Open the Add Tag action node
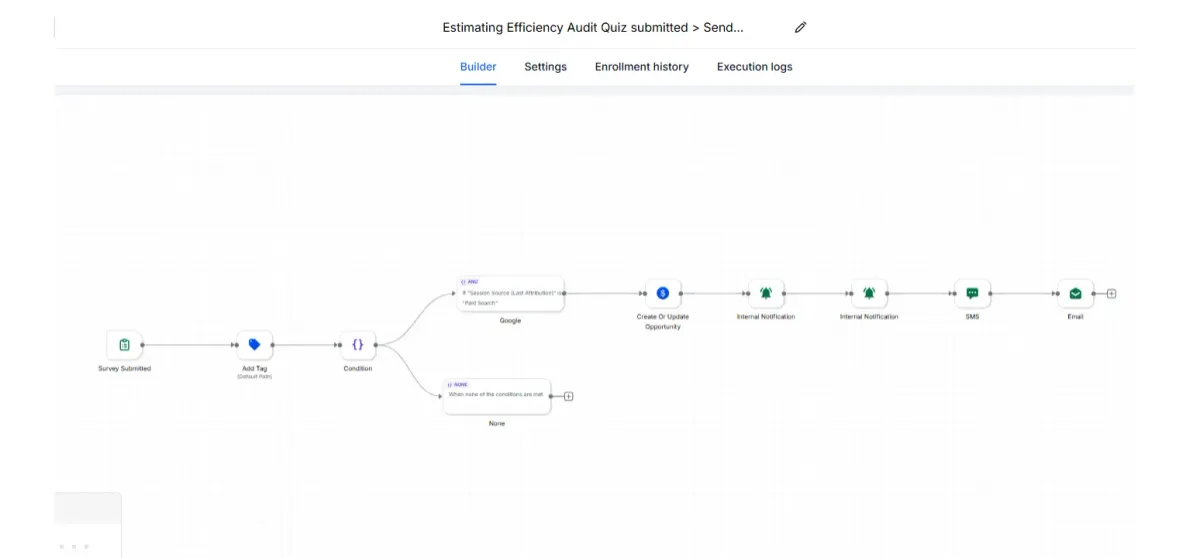Viewport: 1200px width, 558px height. (x=254, y=345)
